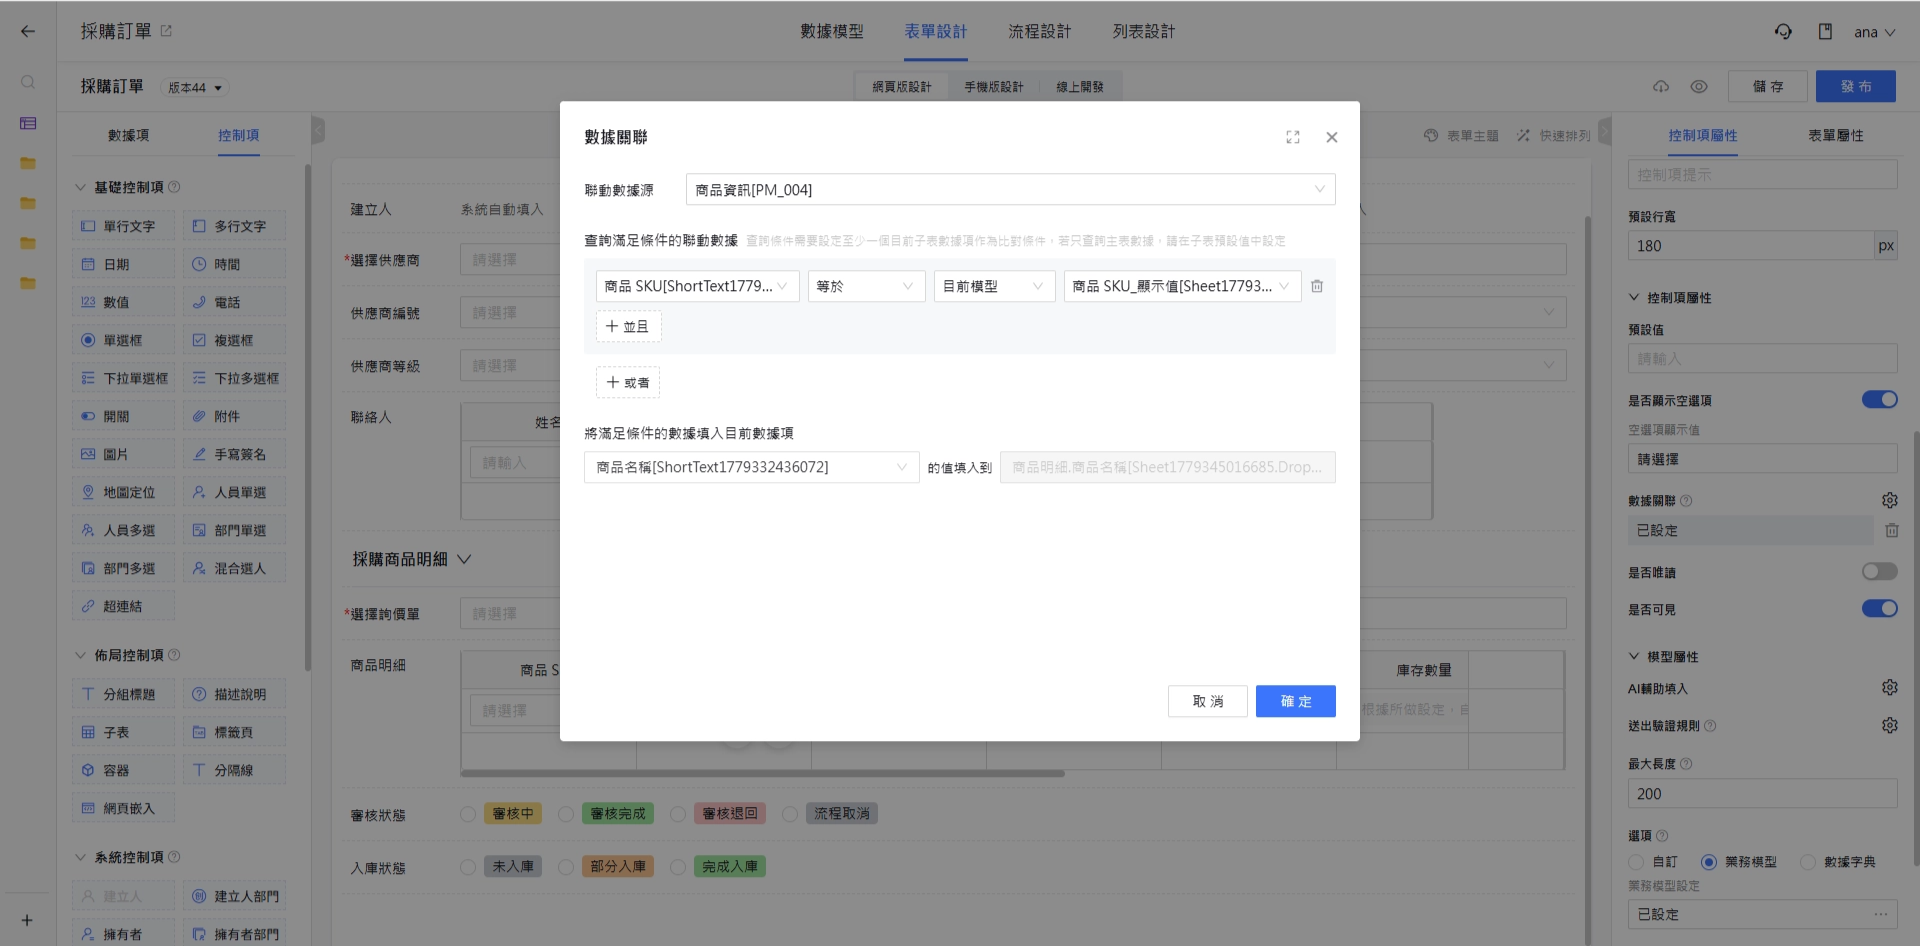Select the 超連結 control
Screen dimensions: 1920x946
123,606
